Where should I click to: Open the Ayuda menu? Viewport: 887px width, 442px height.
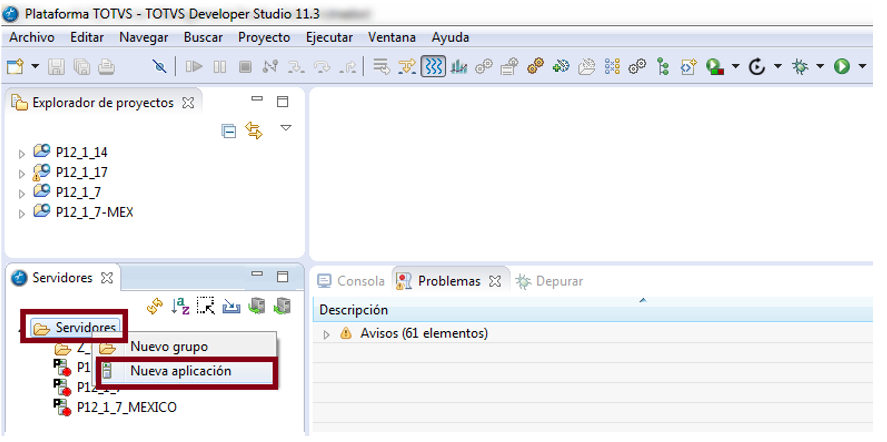point(450,37)
